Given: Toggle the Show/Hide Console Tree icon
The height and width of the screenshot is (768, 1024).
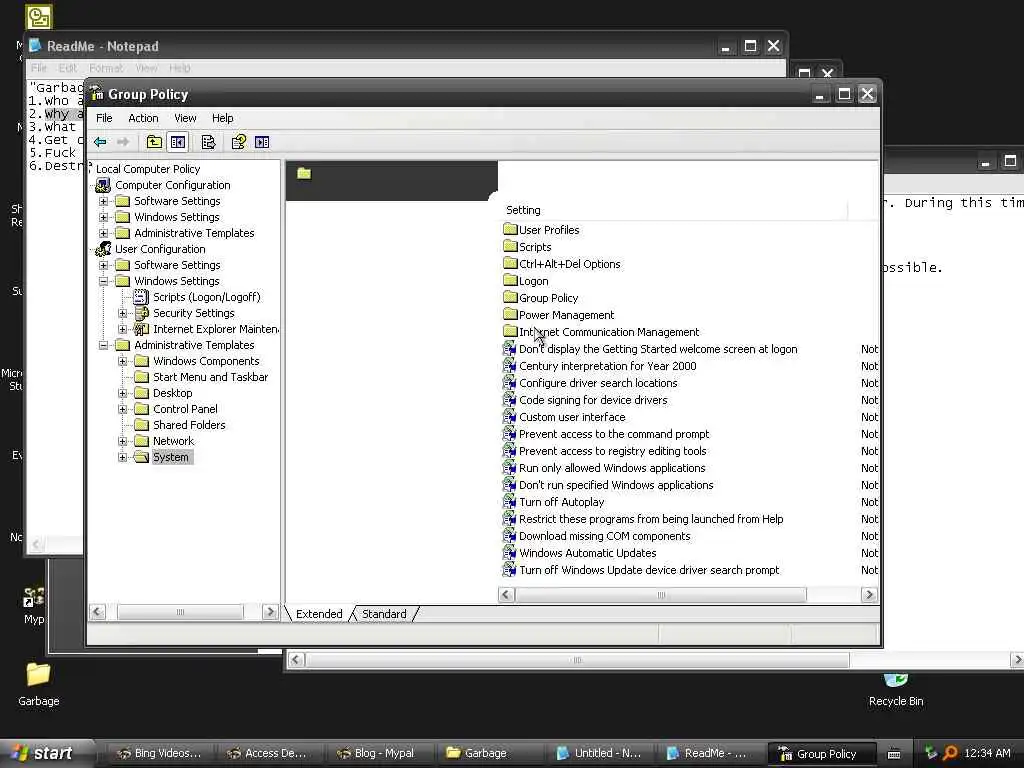Looking at the screenshot, I should point(178,142).
